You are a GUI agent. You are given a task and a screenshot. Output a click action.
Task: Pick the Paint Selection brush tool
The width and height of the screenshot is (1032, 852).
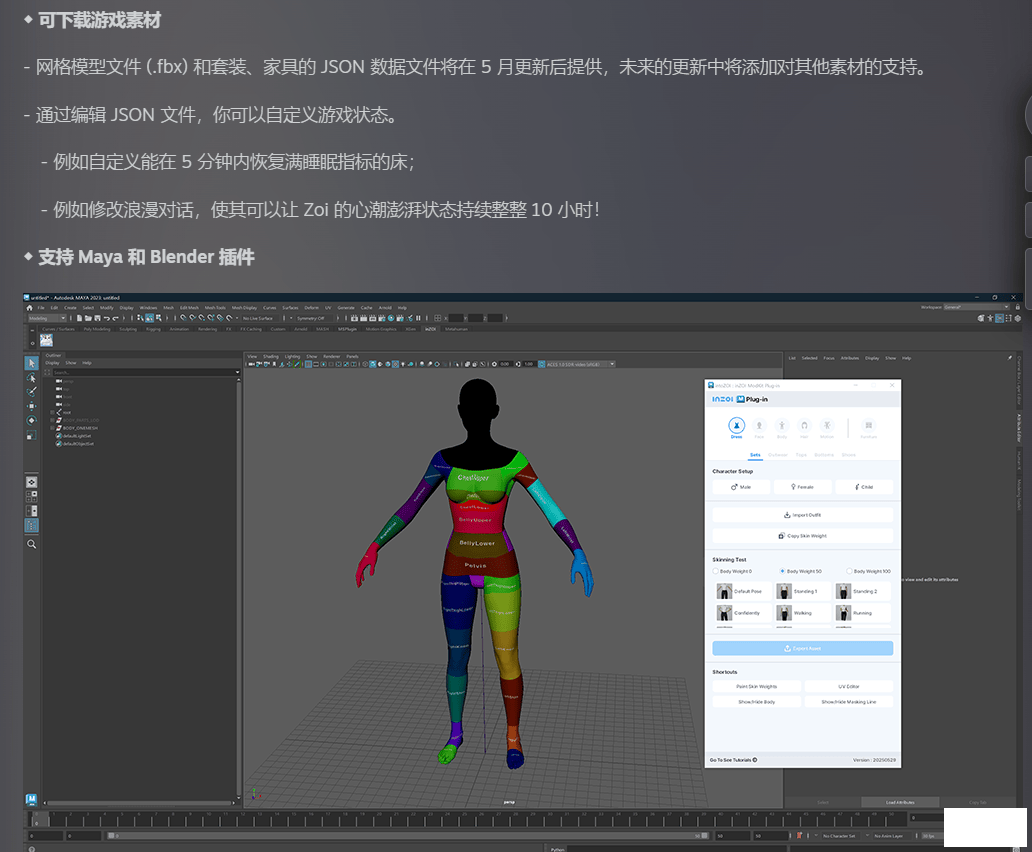pos(31,392)
